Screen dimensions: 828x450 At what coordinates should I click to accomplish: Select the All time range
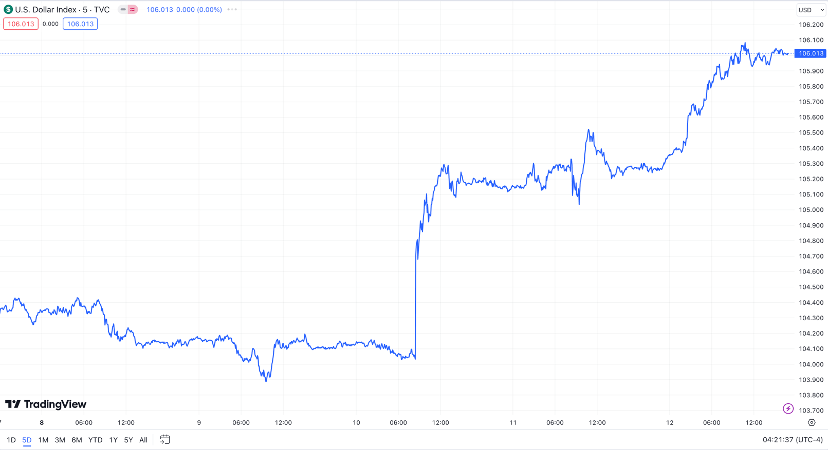click(143, 439)
